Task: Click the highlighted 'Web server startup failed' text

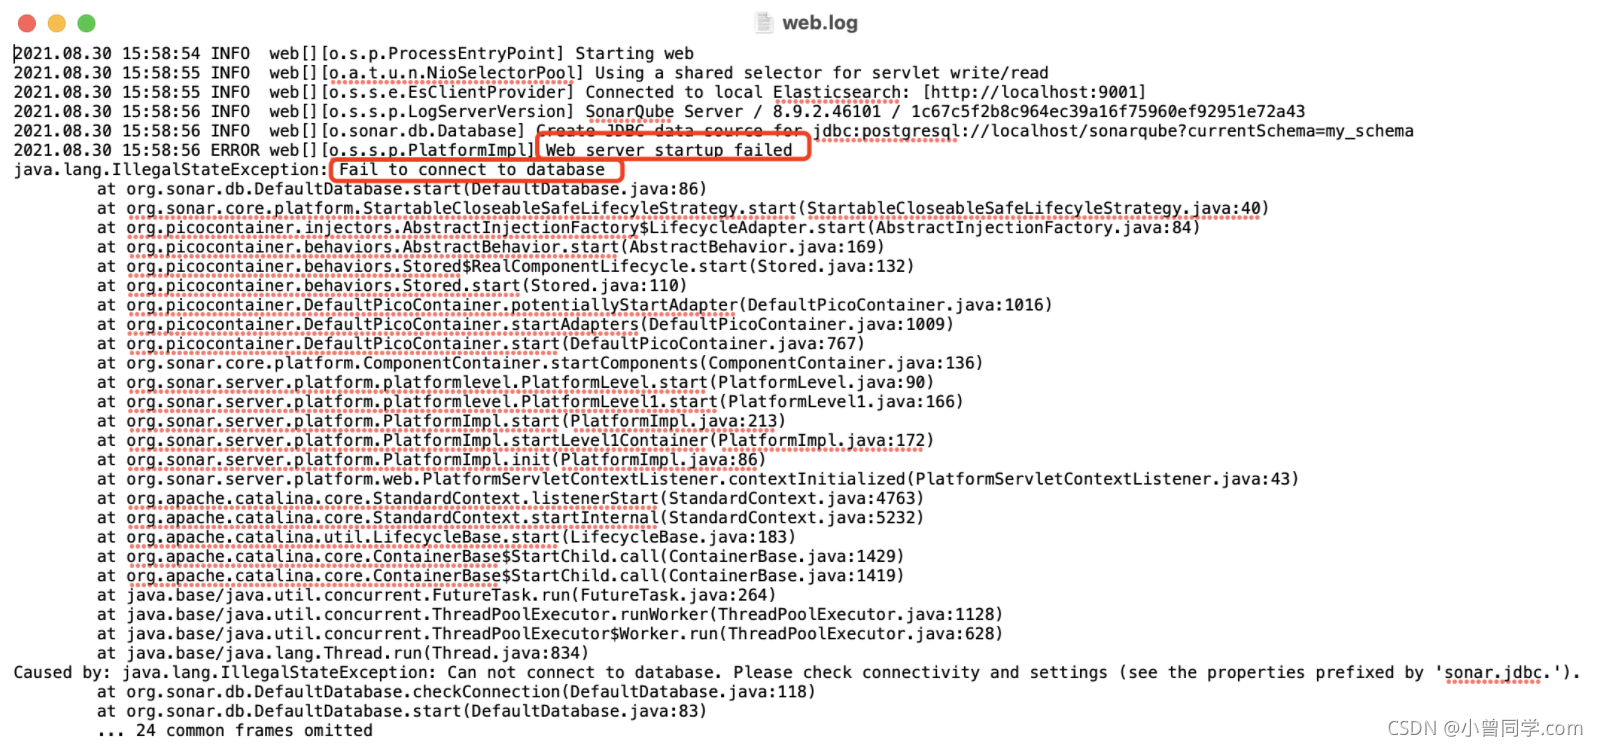Action: (669, 150)
